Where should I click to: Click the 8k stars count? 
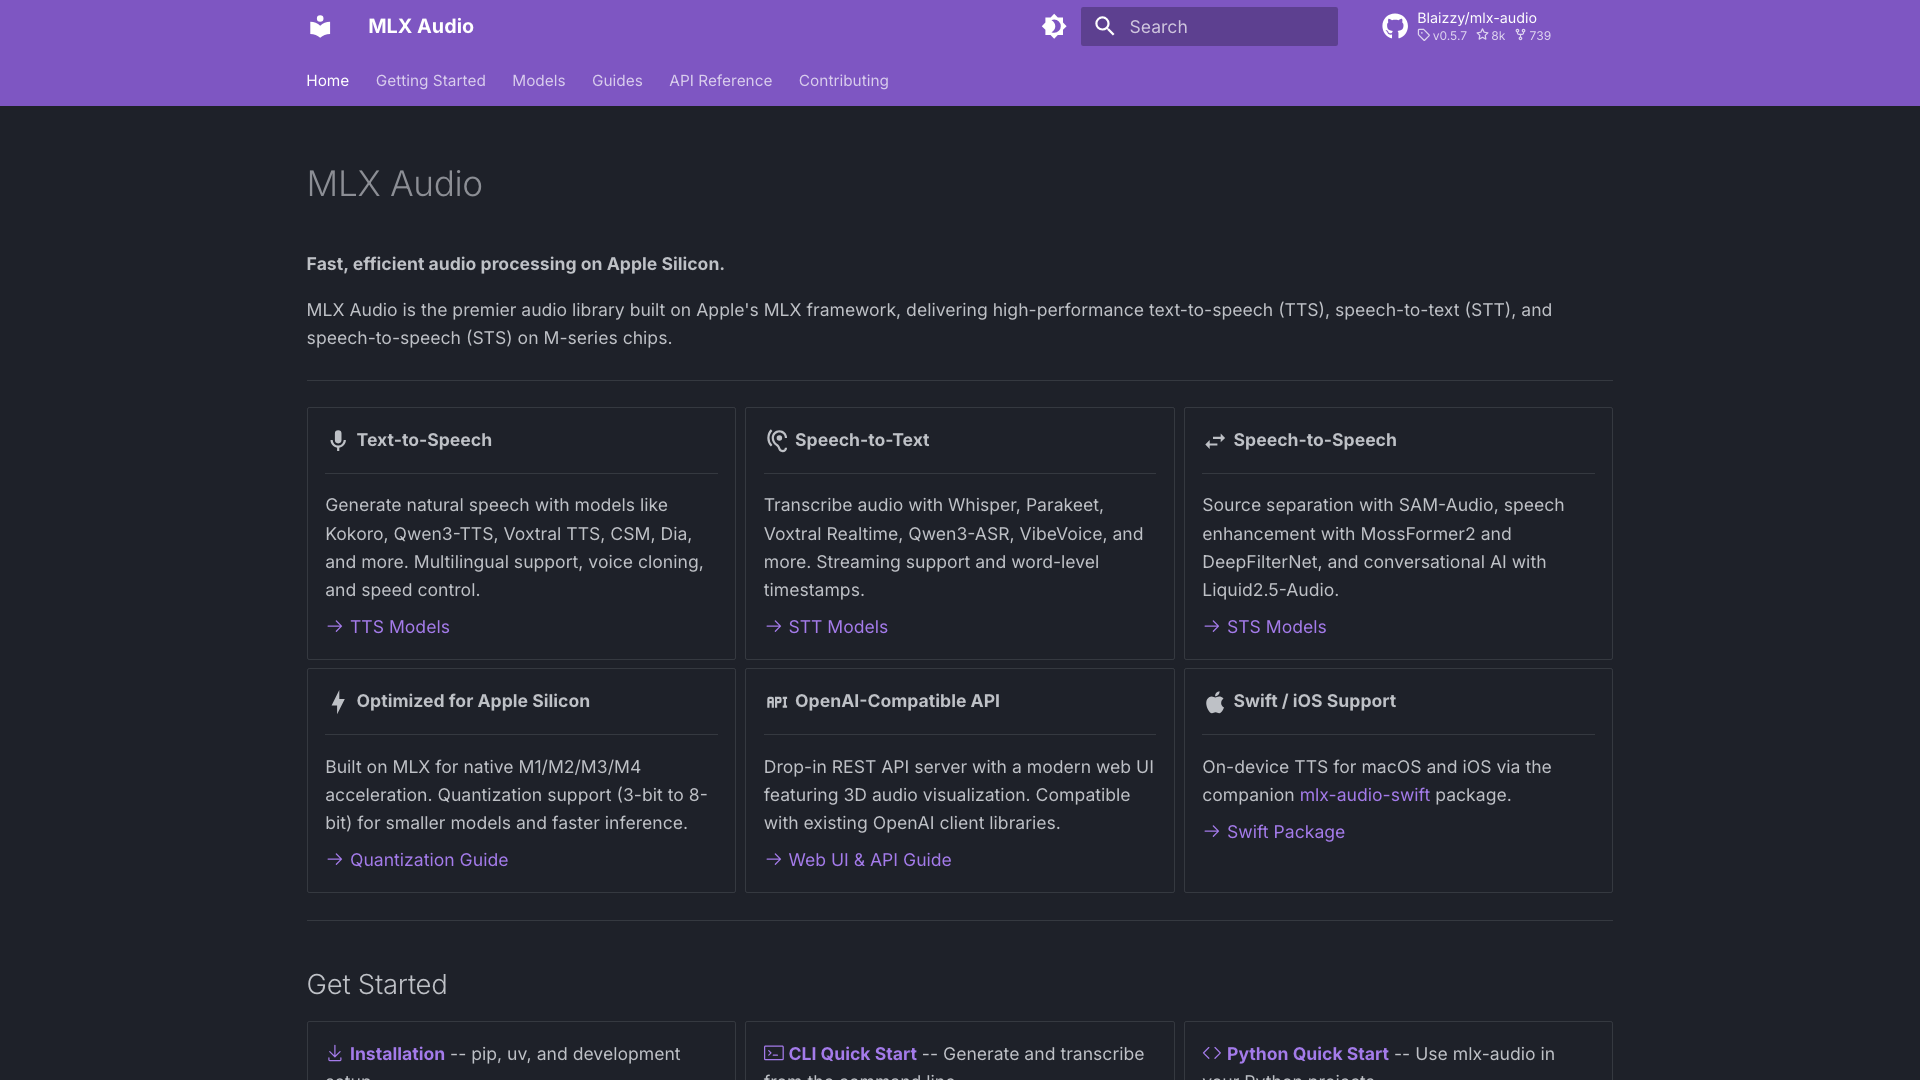1497,35
